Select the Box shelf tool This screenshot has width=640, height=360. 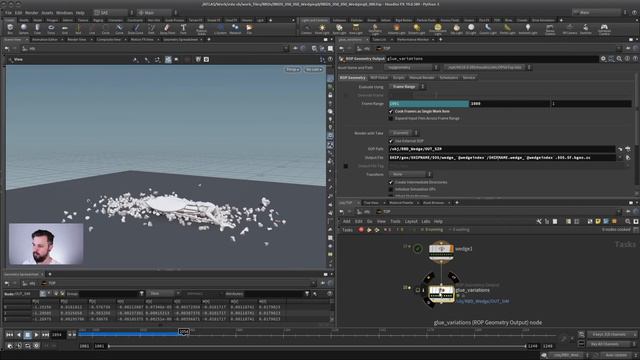point(10,29)
